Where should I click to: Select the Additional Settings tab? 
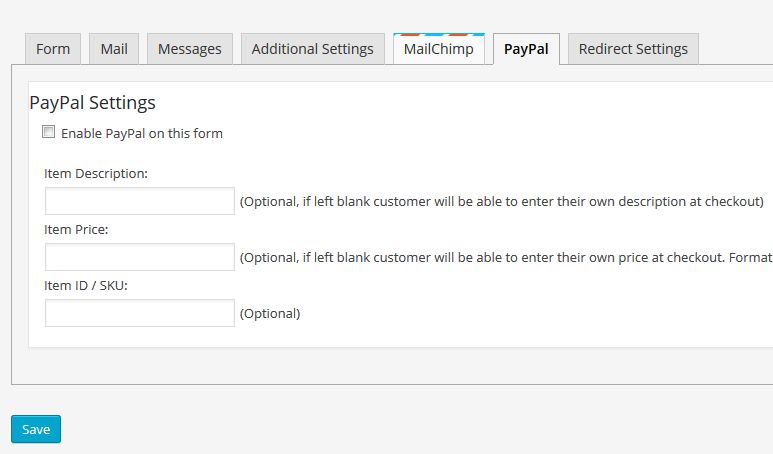(x=313, y=49)
